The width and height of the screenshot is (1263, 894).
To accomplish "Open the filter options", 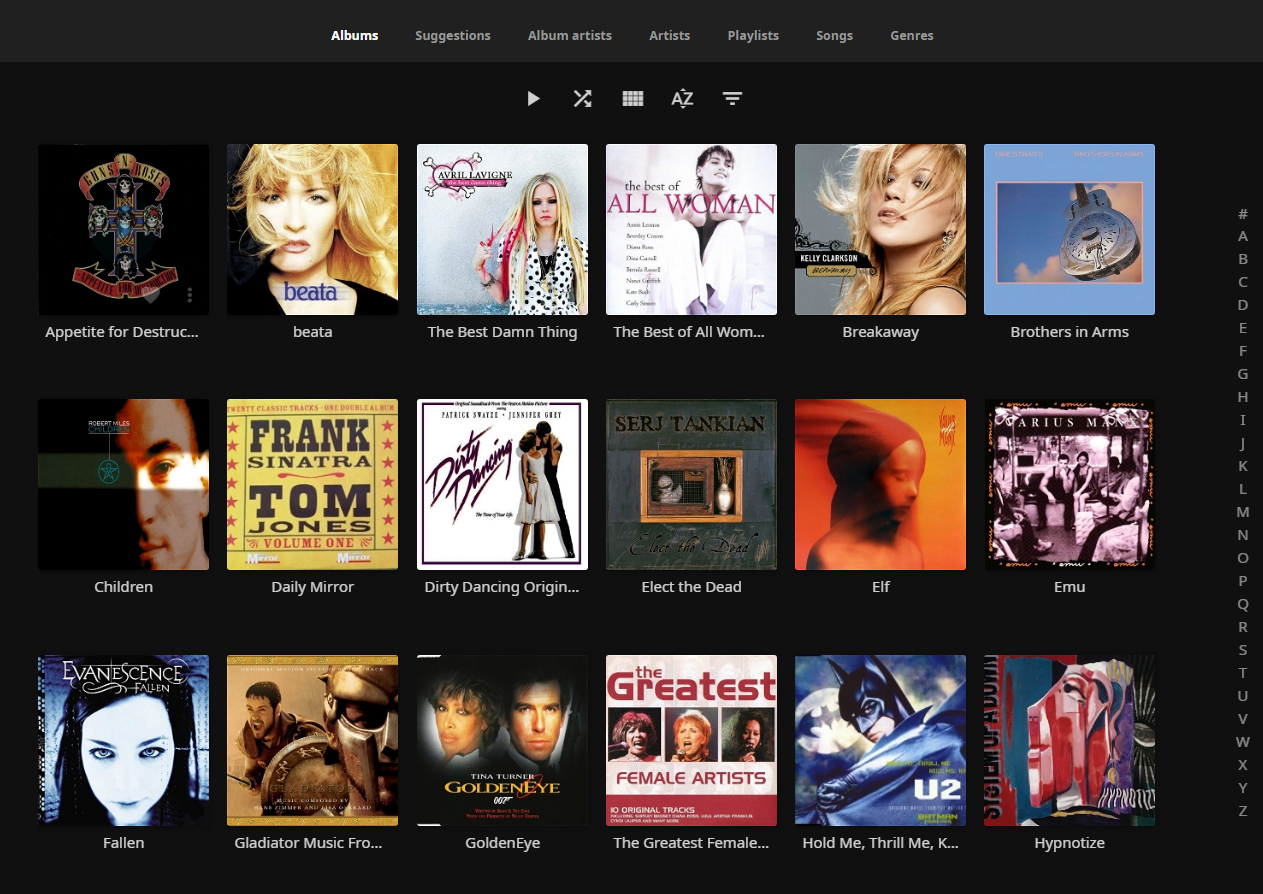I will click(732, 98).
